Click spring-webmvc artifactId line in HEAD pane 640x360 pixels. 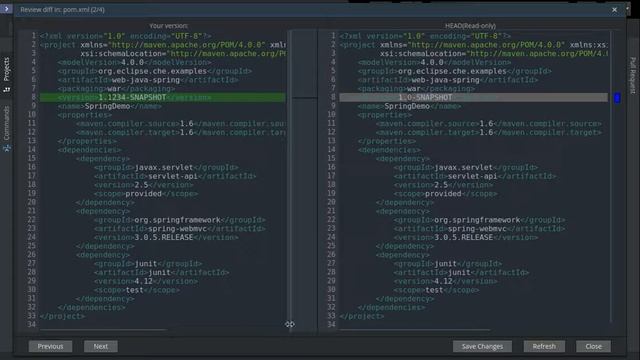click(479, 229)
